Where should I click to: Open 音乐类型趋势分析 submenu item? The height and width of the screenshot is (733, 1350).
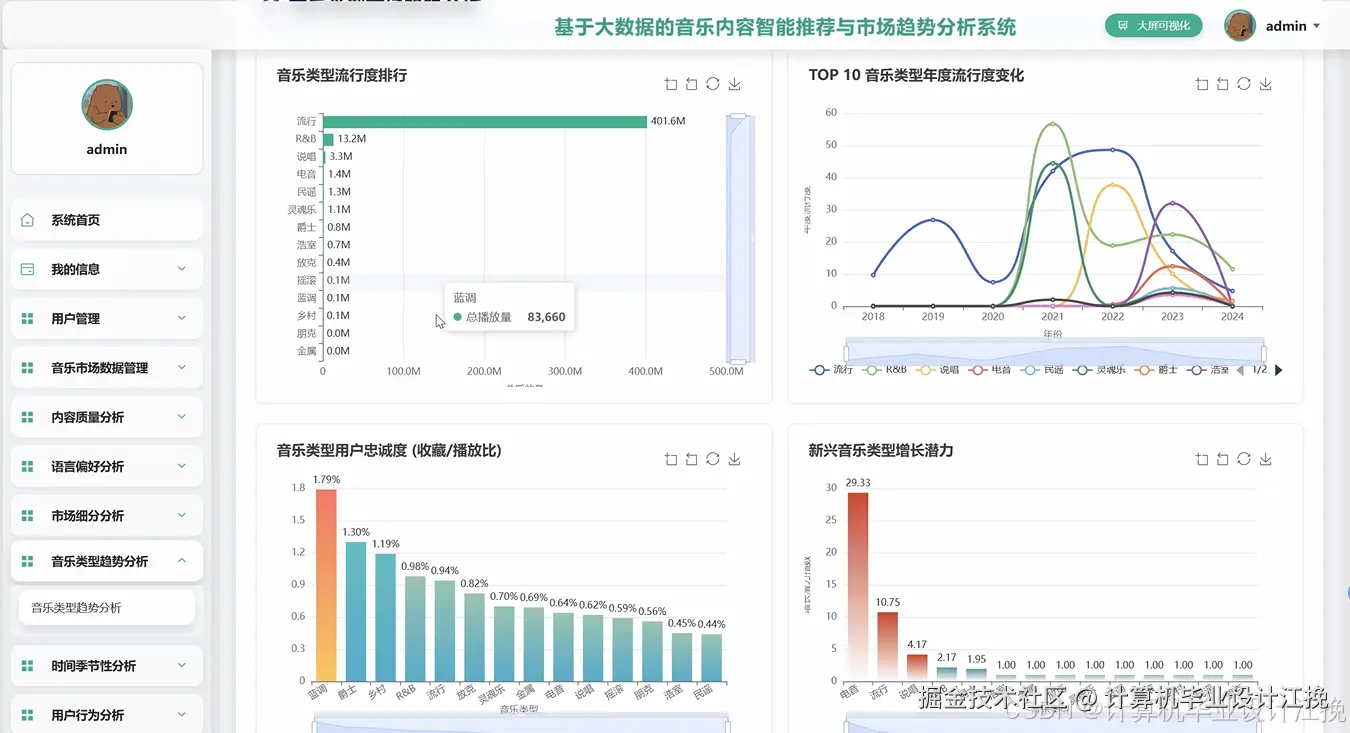pos(107,607)
